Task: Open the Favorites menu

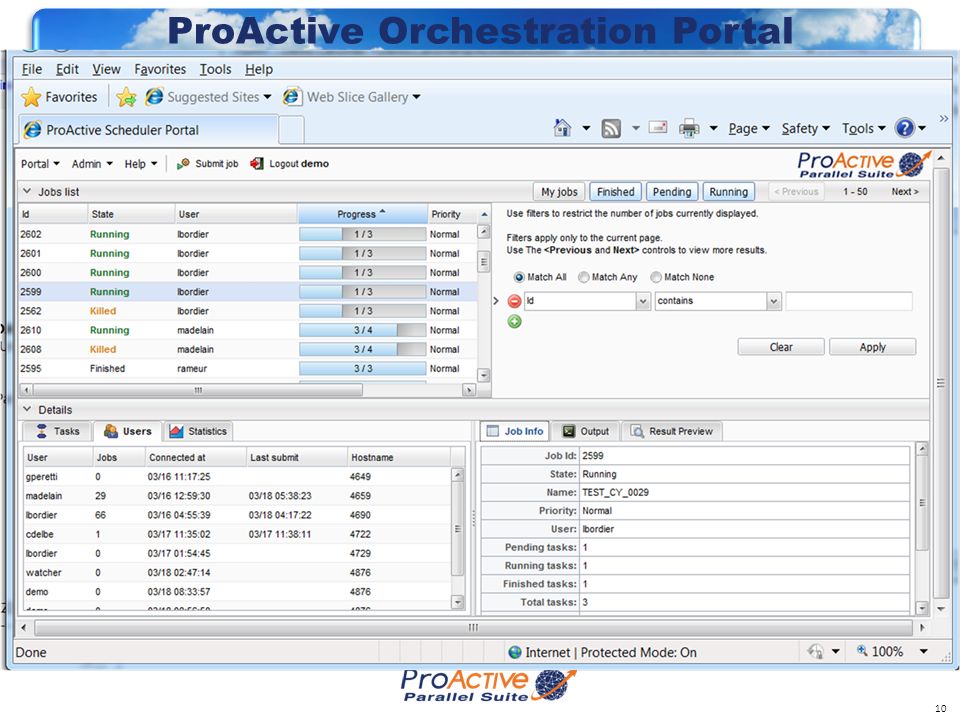Action: point(160,69)
